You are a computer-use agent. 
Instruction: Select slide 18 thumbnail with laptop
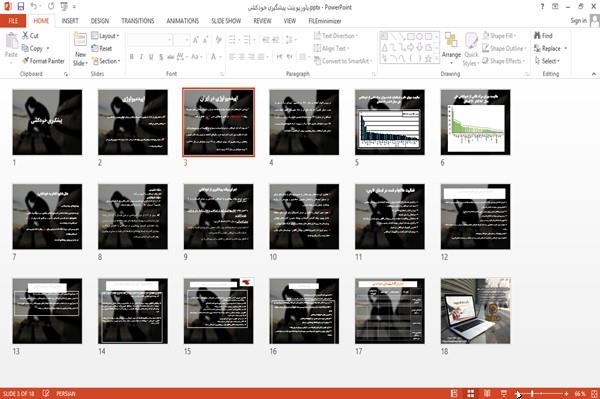475,311
